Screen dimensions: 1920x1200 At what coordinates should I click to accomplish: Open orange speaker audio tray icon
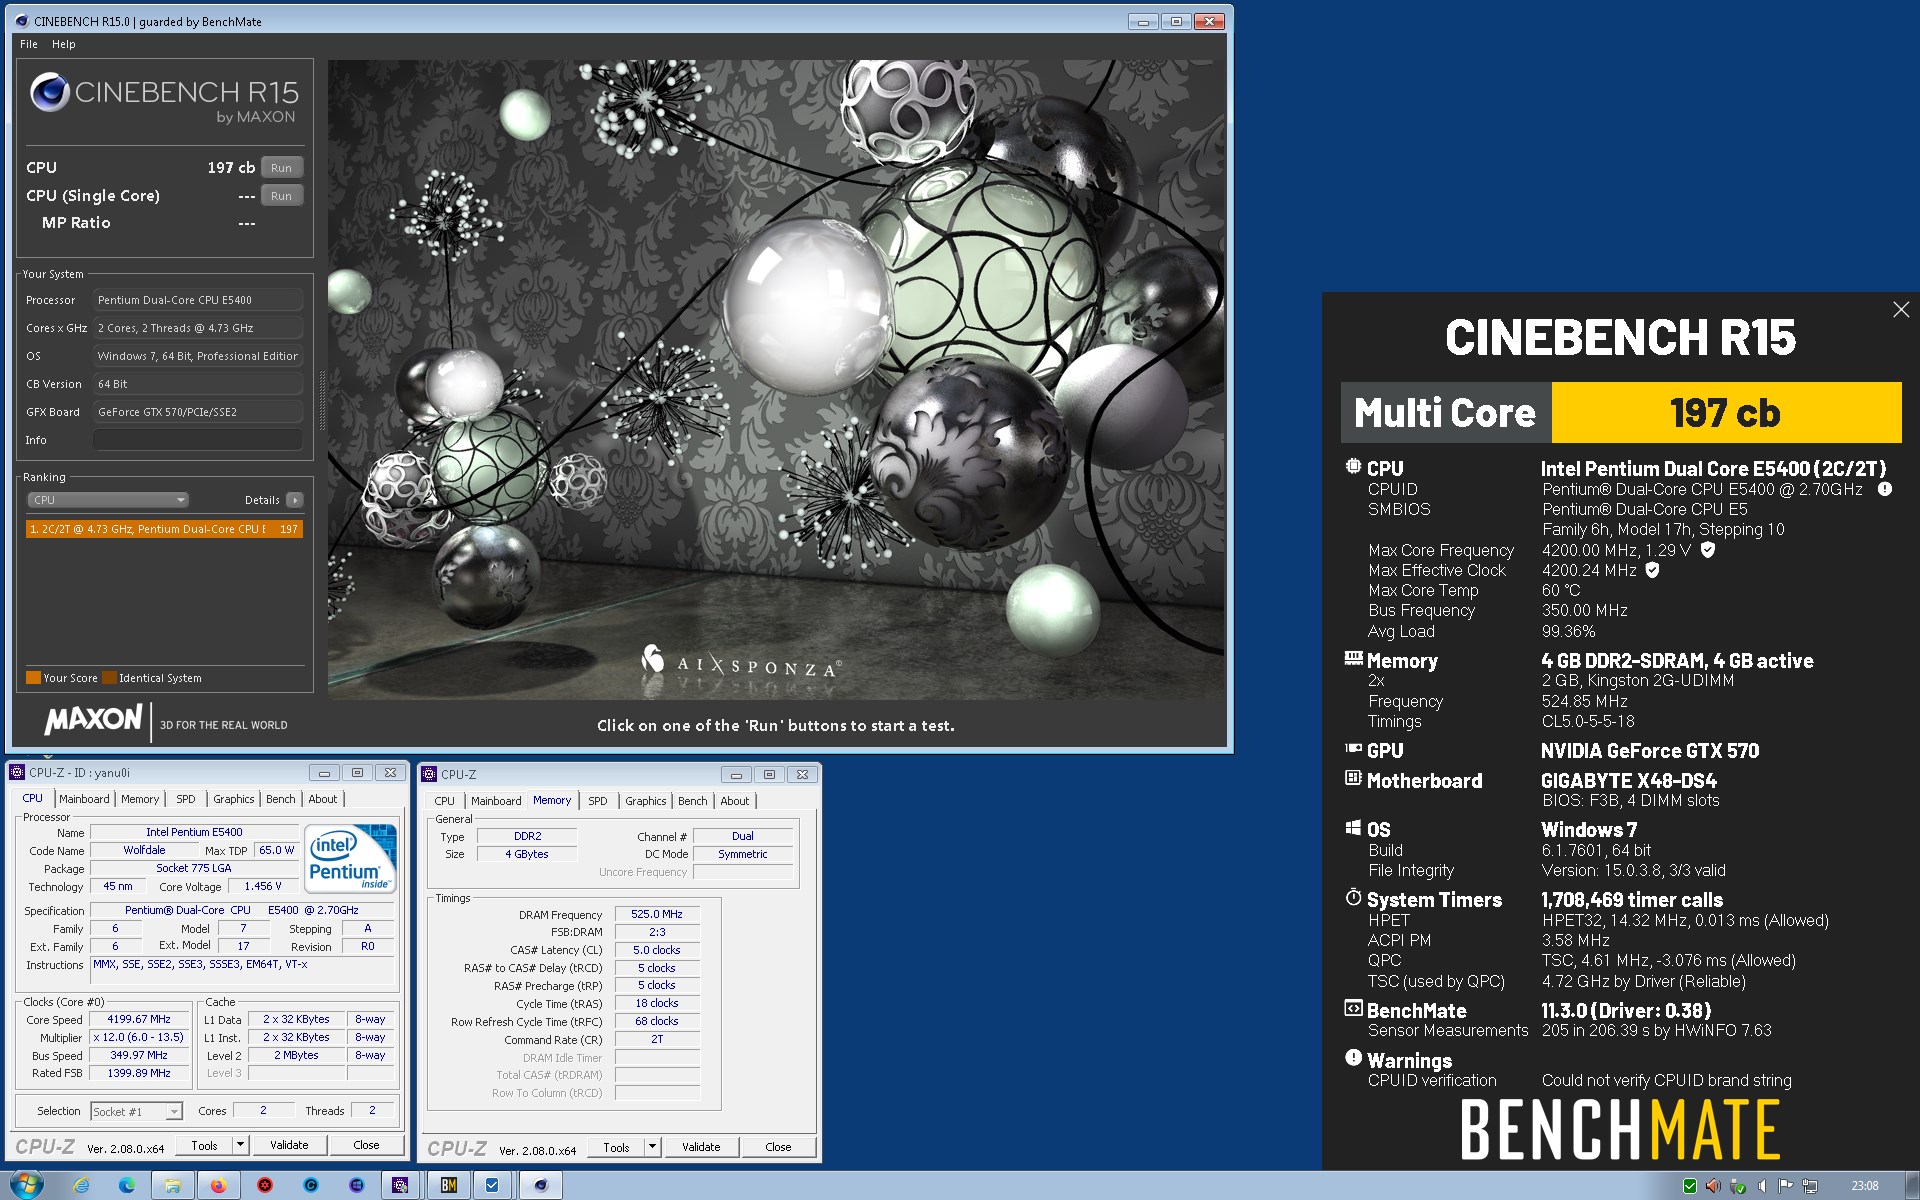(x=1713, y=1186)
